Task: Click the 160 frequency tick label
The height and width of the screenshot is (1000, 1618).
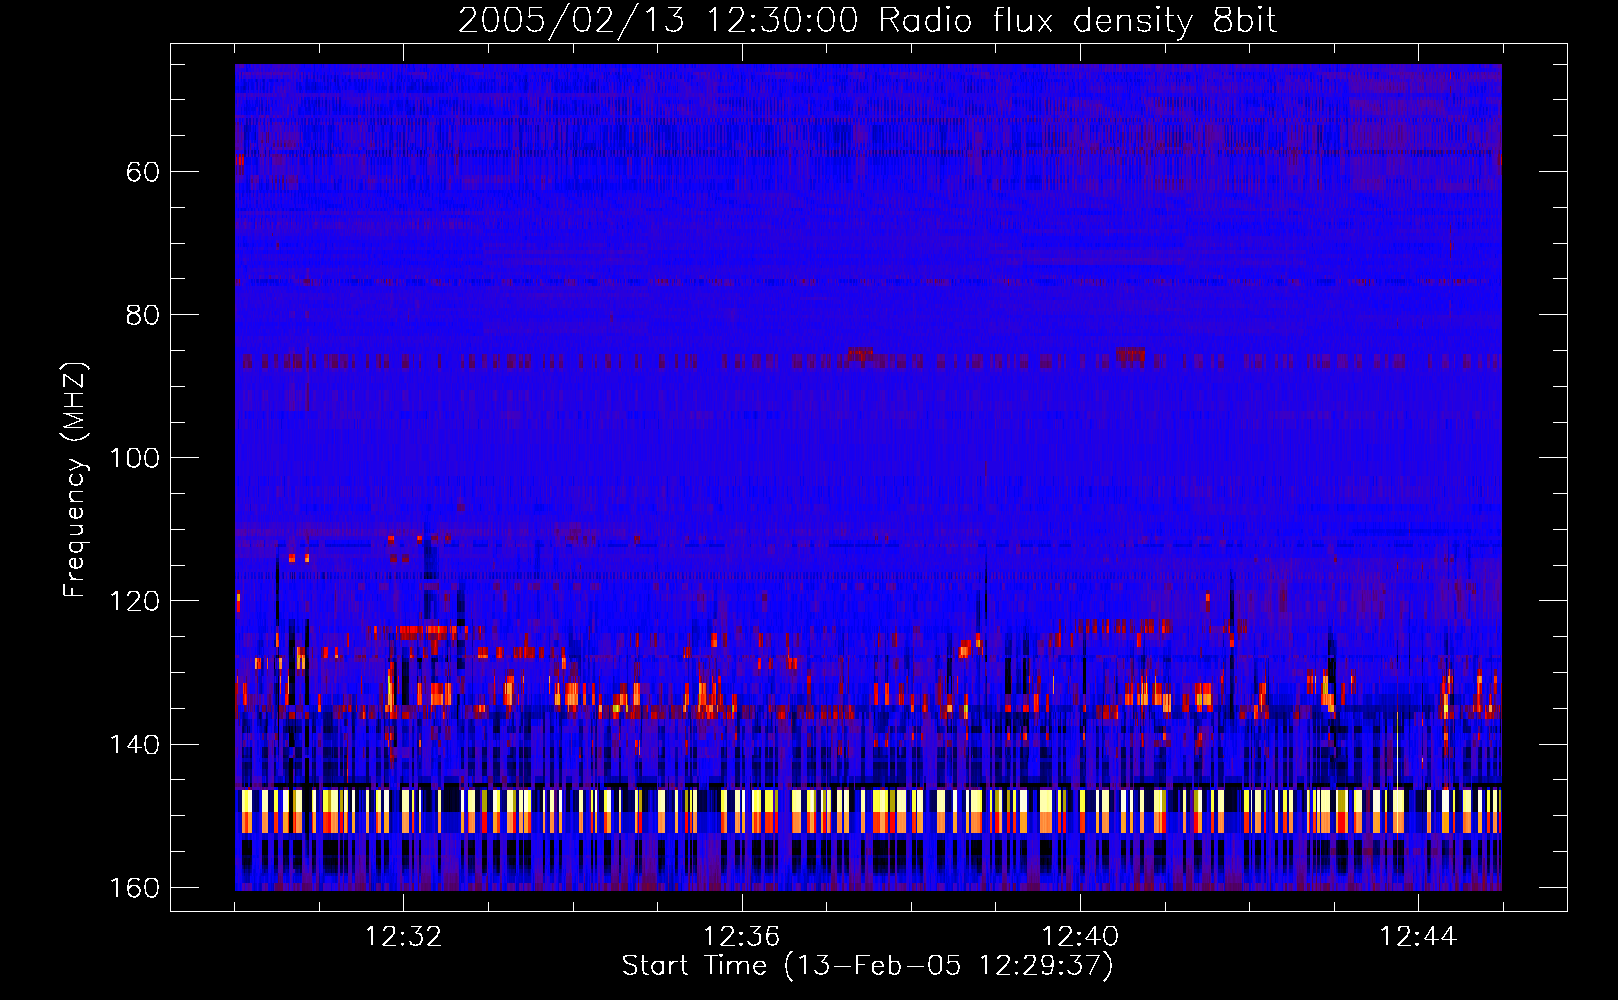Action: 134,888
